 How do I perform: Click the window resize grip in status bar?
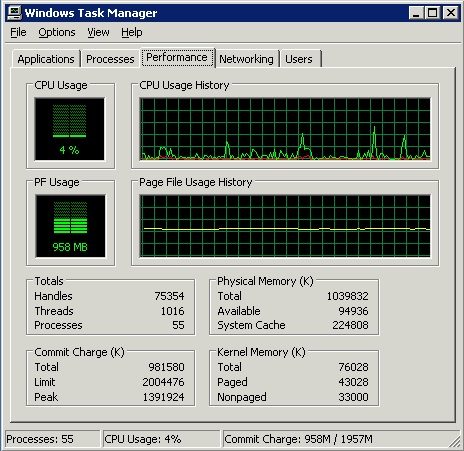454,441
